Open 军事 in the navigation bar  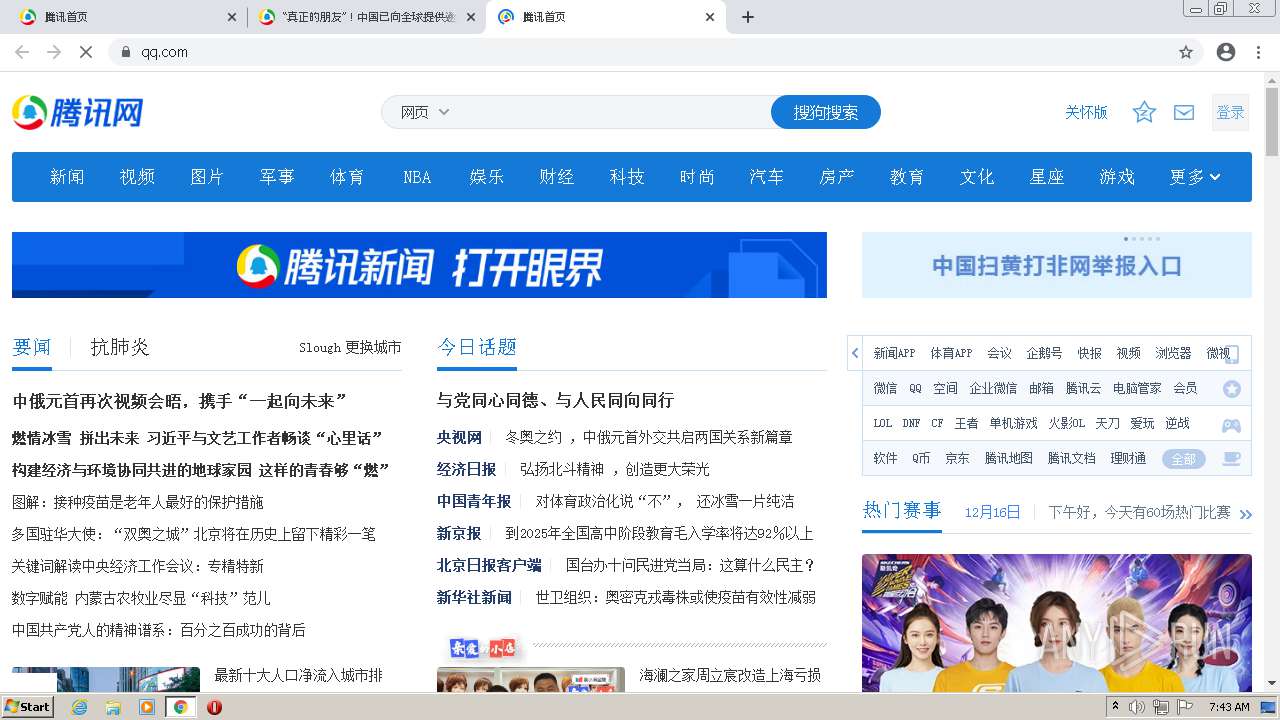277,177
